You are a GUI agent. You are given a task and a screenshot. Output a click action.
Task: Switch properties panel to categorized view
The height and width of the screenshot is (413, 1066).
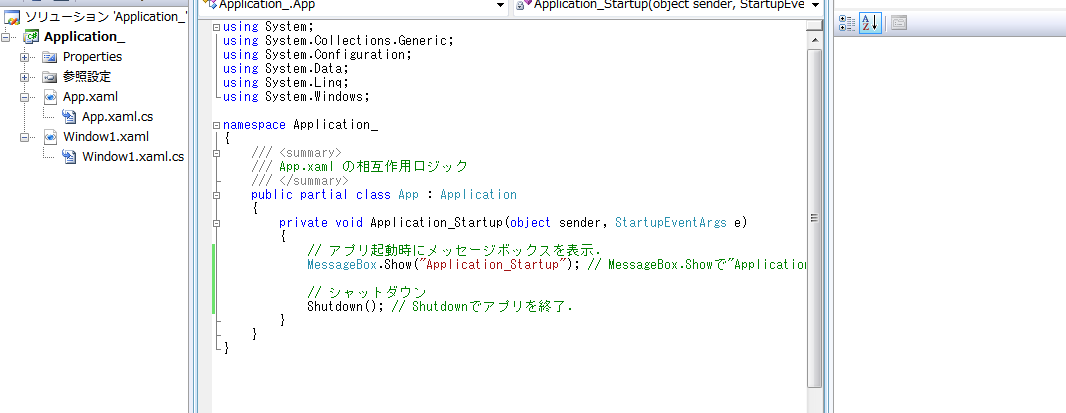point(846,23)
